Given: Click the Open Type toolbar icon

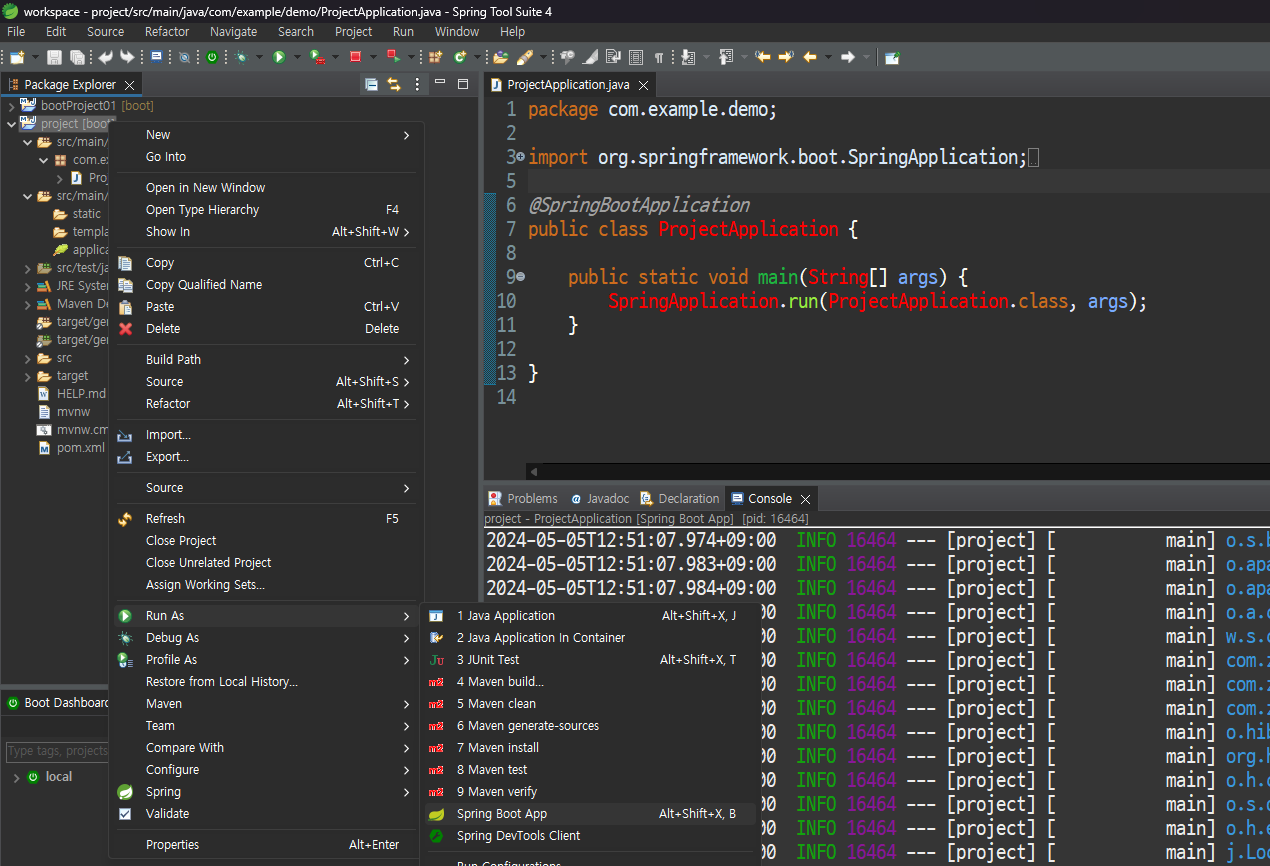Looking at the screenshot, I should (x=500, y=58).
